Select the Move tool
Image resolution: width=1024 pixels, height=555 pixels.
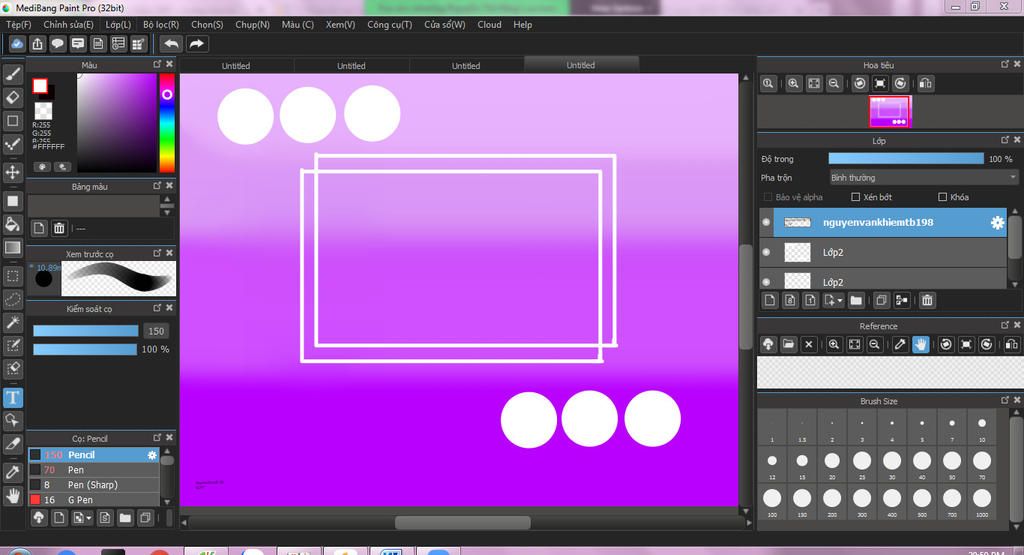[12, 172]
